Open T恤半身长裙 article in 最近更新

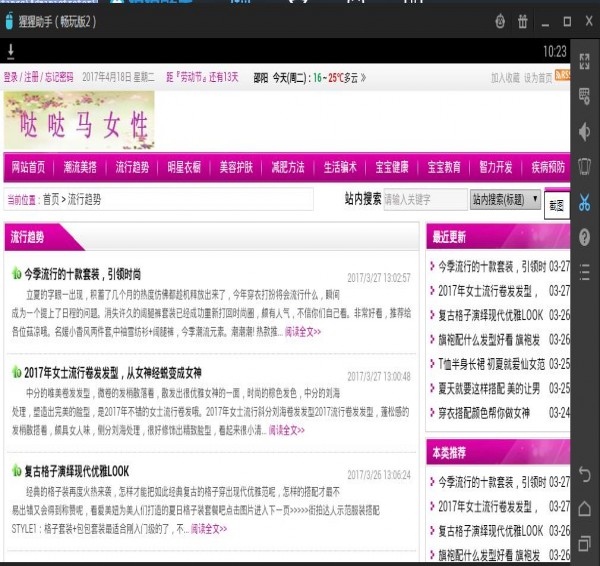pyautogui.click(x=491, y=364)
